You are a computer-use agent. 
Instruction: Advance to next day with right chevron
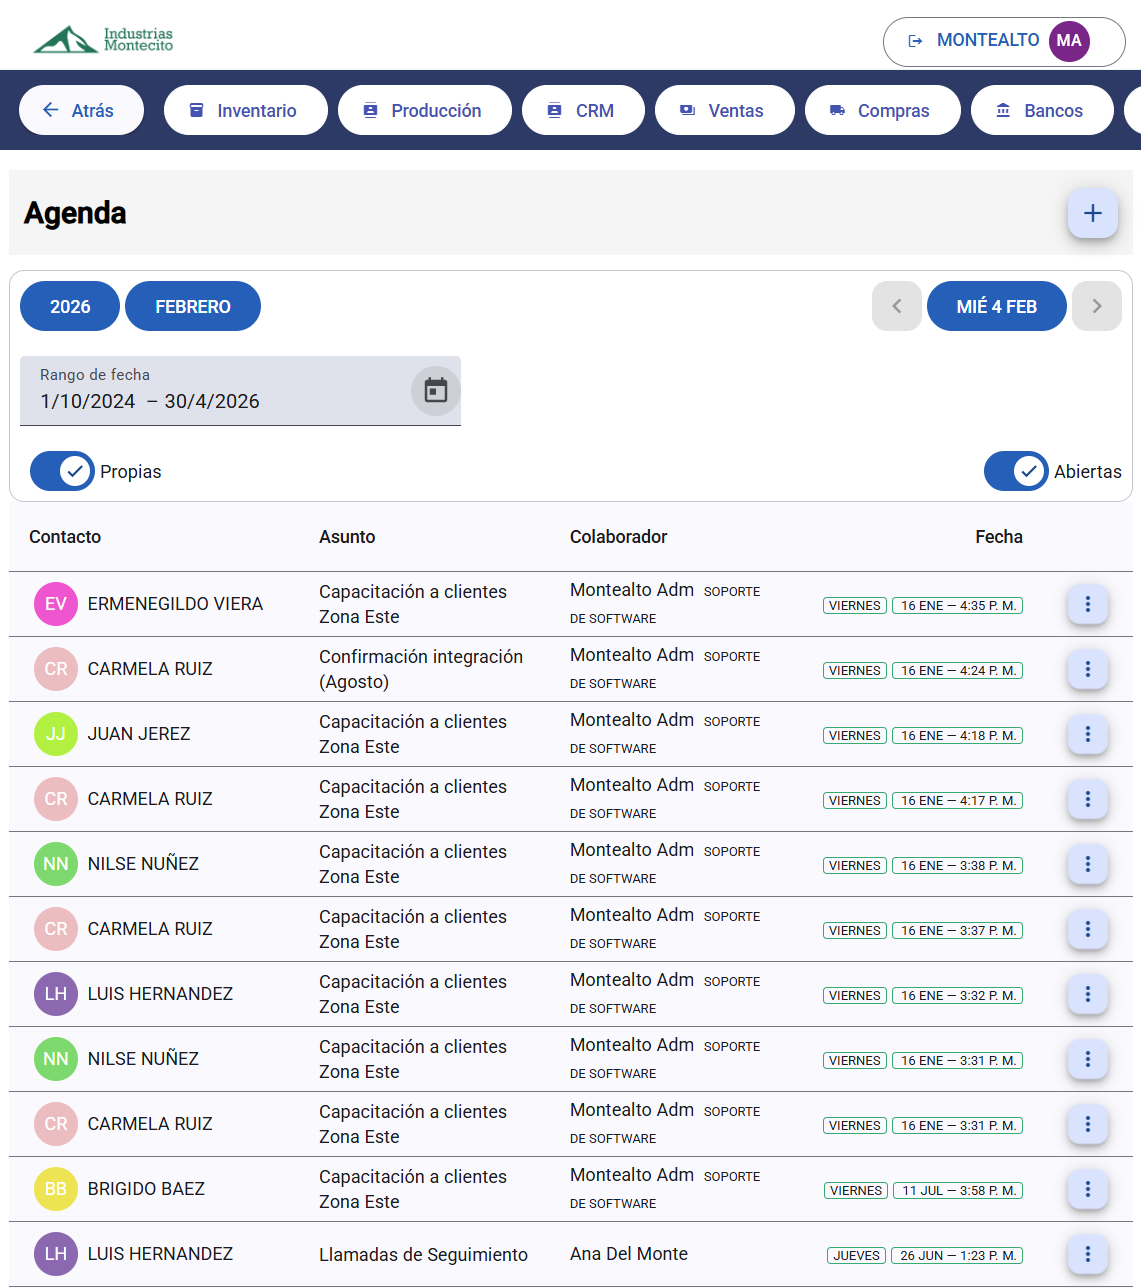click(x=1096, y=306)
